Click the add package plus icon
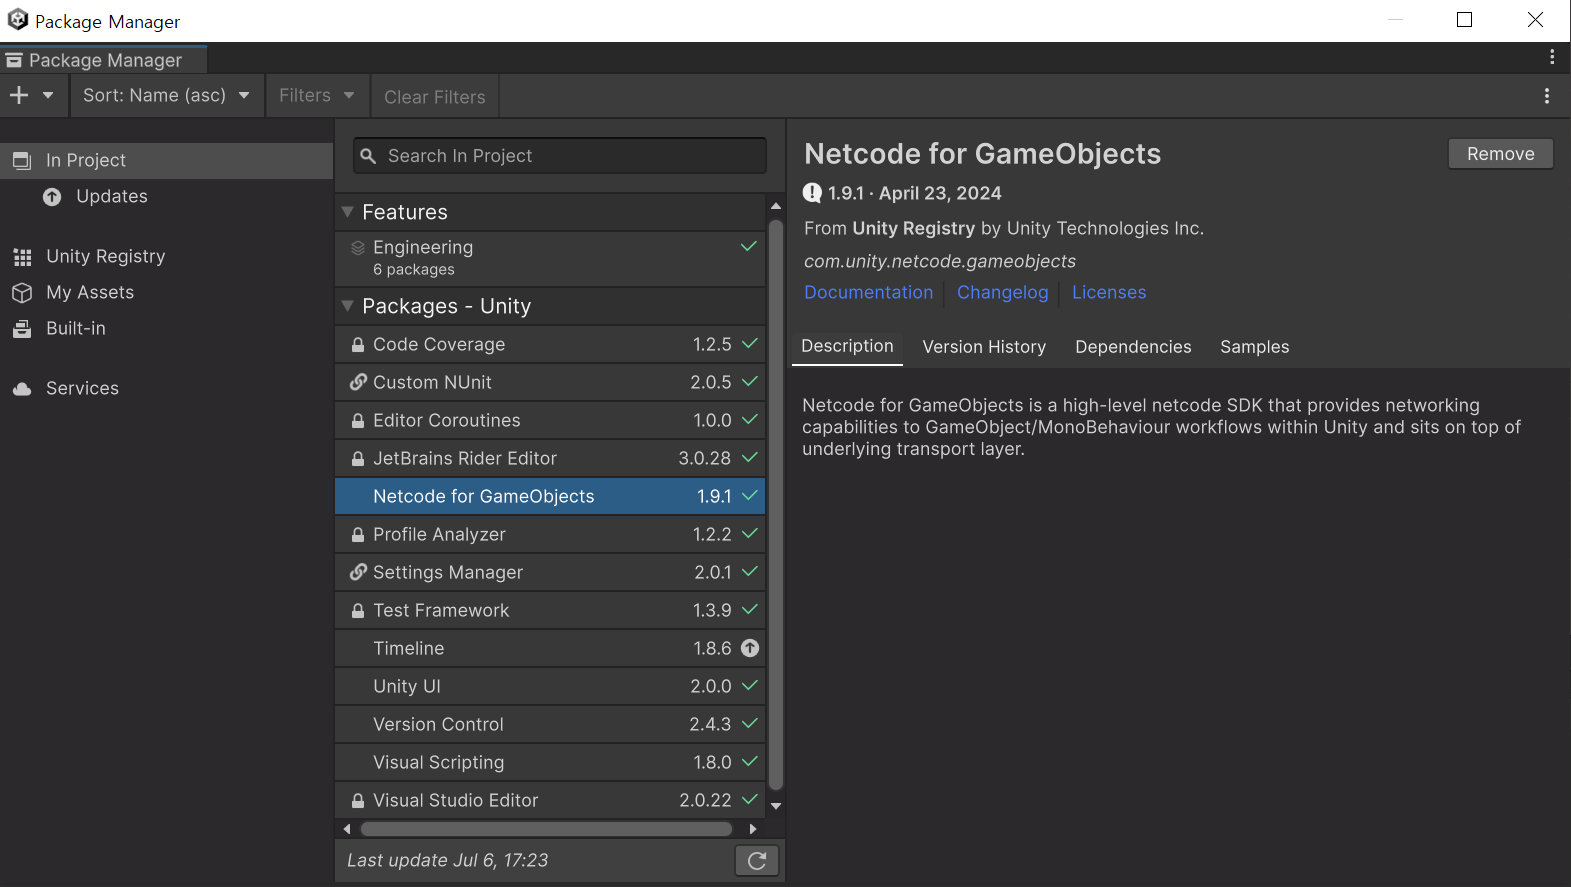The width and height of the screenshot is (1571, 887). tap(19, 95)
